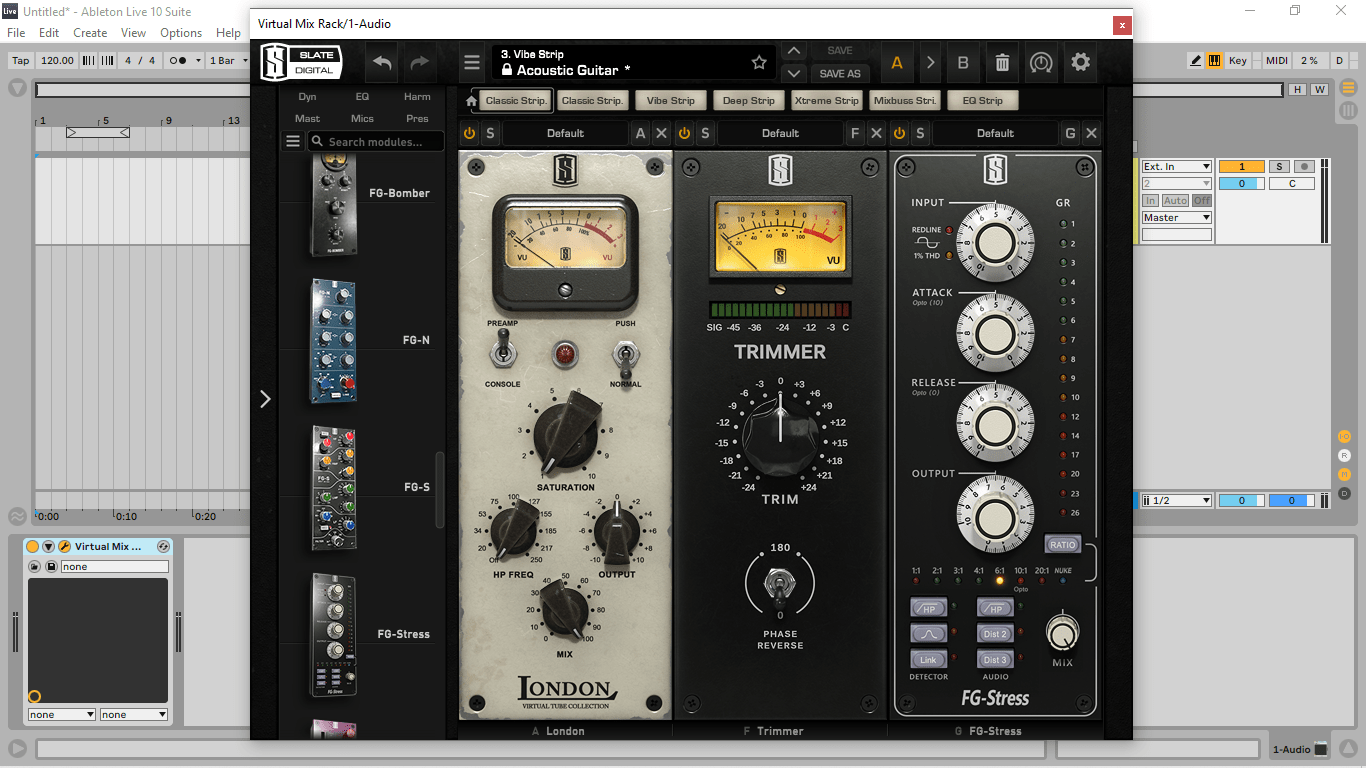Image resolution: width=1366 pixels, height=768 pixels.
Task: Select the EQ Strip preset button
Action: tap(983, 101)
